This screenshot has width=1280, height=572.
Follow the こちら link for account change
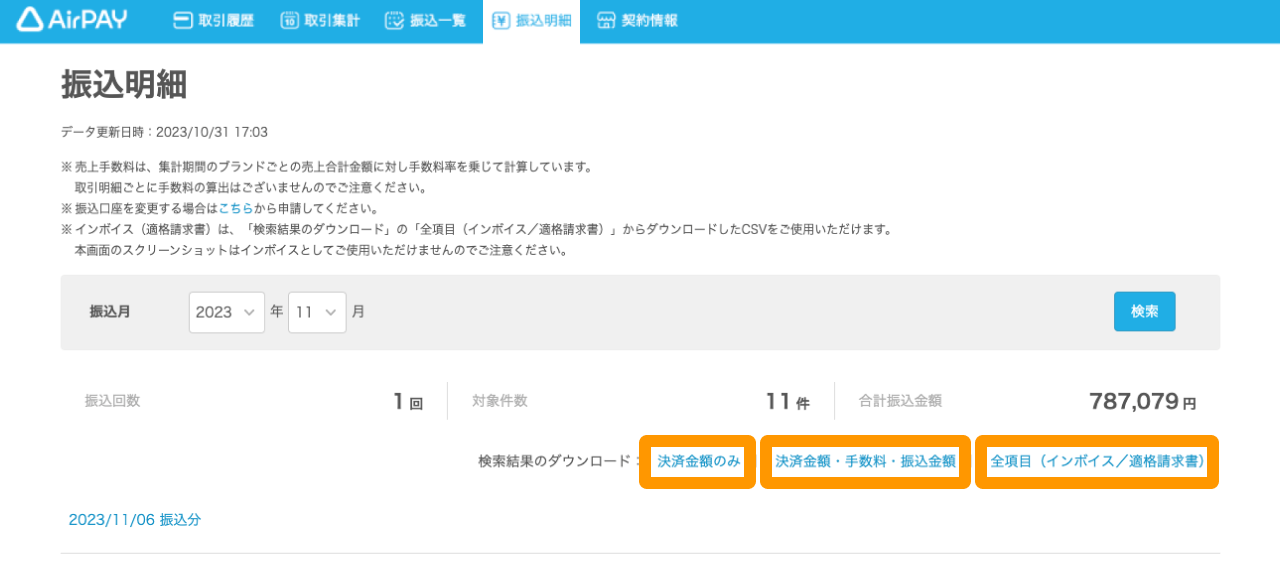(236, 209)
